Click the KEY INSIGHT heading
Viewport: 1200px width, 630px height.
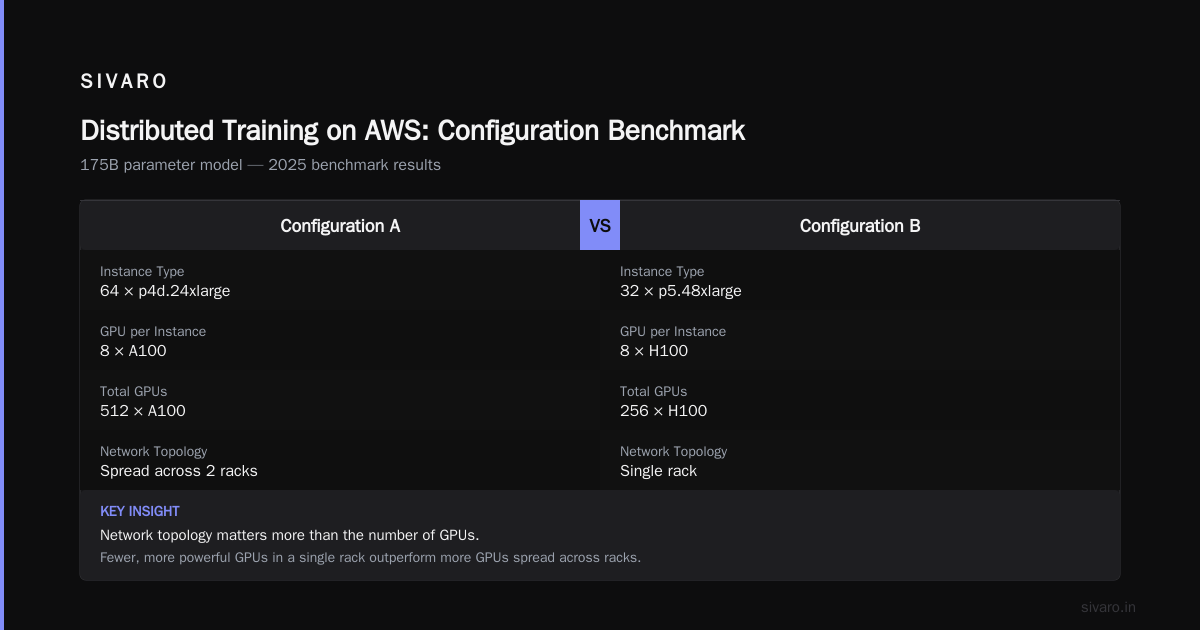pyautogui.click(x=140, y=511)
